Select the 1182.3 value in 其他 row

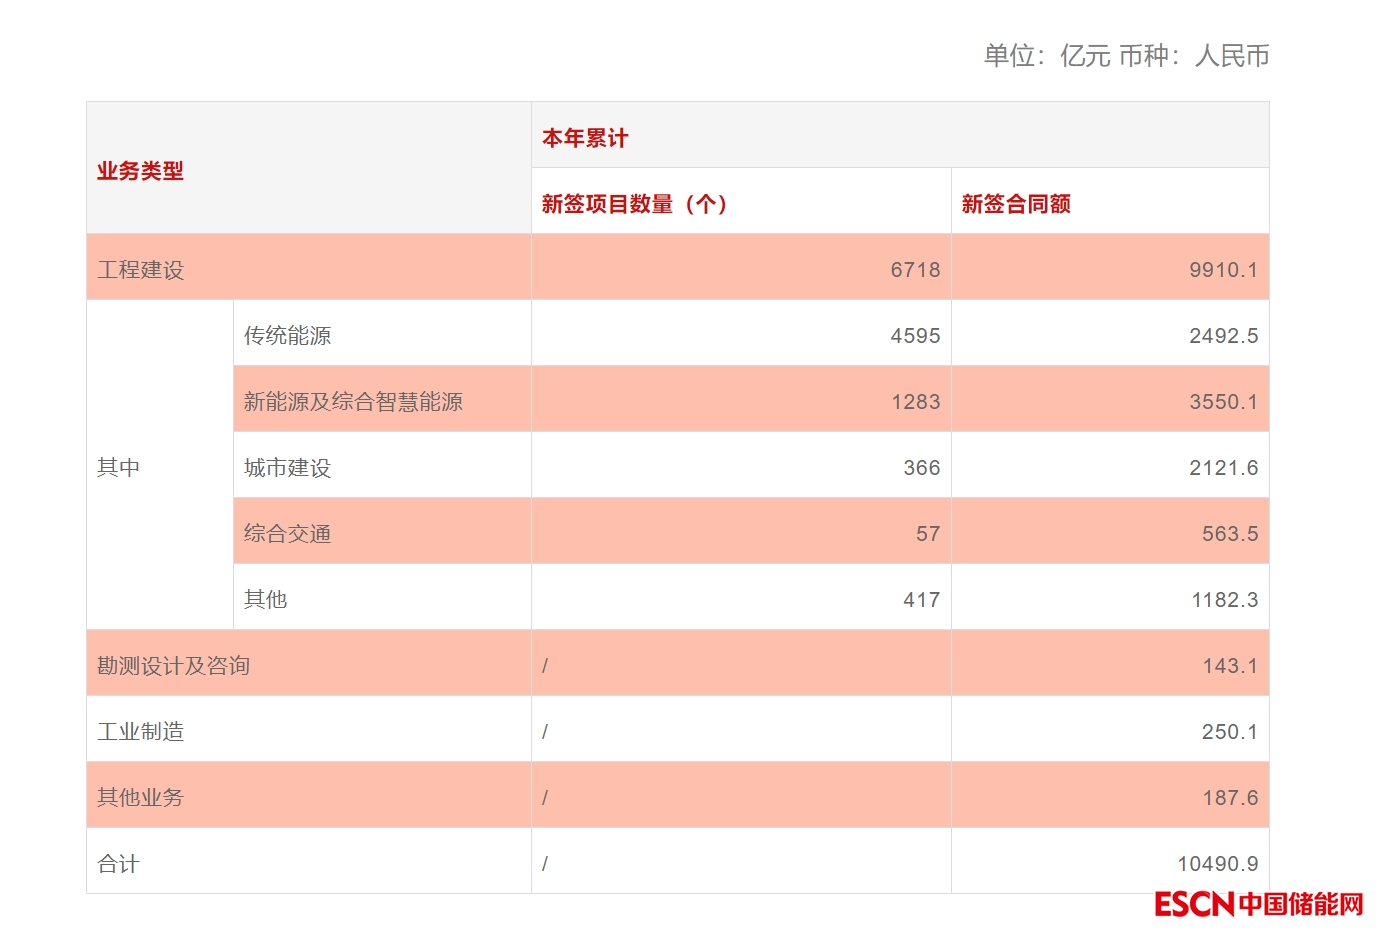(1224, 600)
